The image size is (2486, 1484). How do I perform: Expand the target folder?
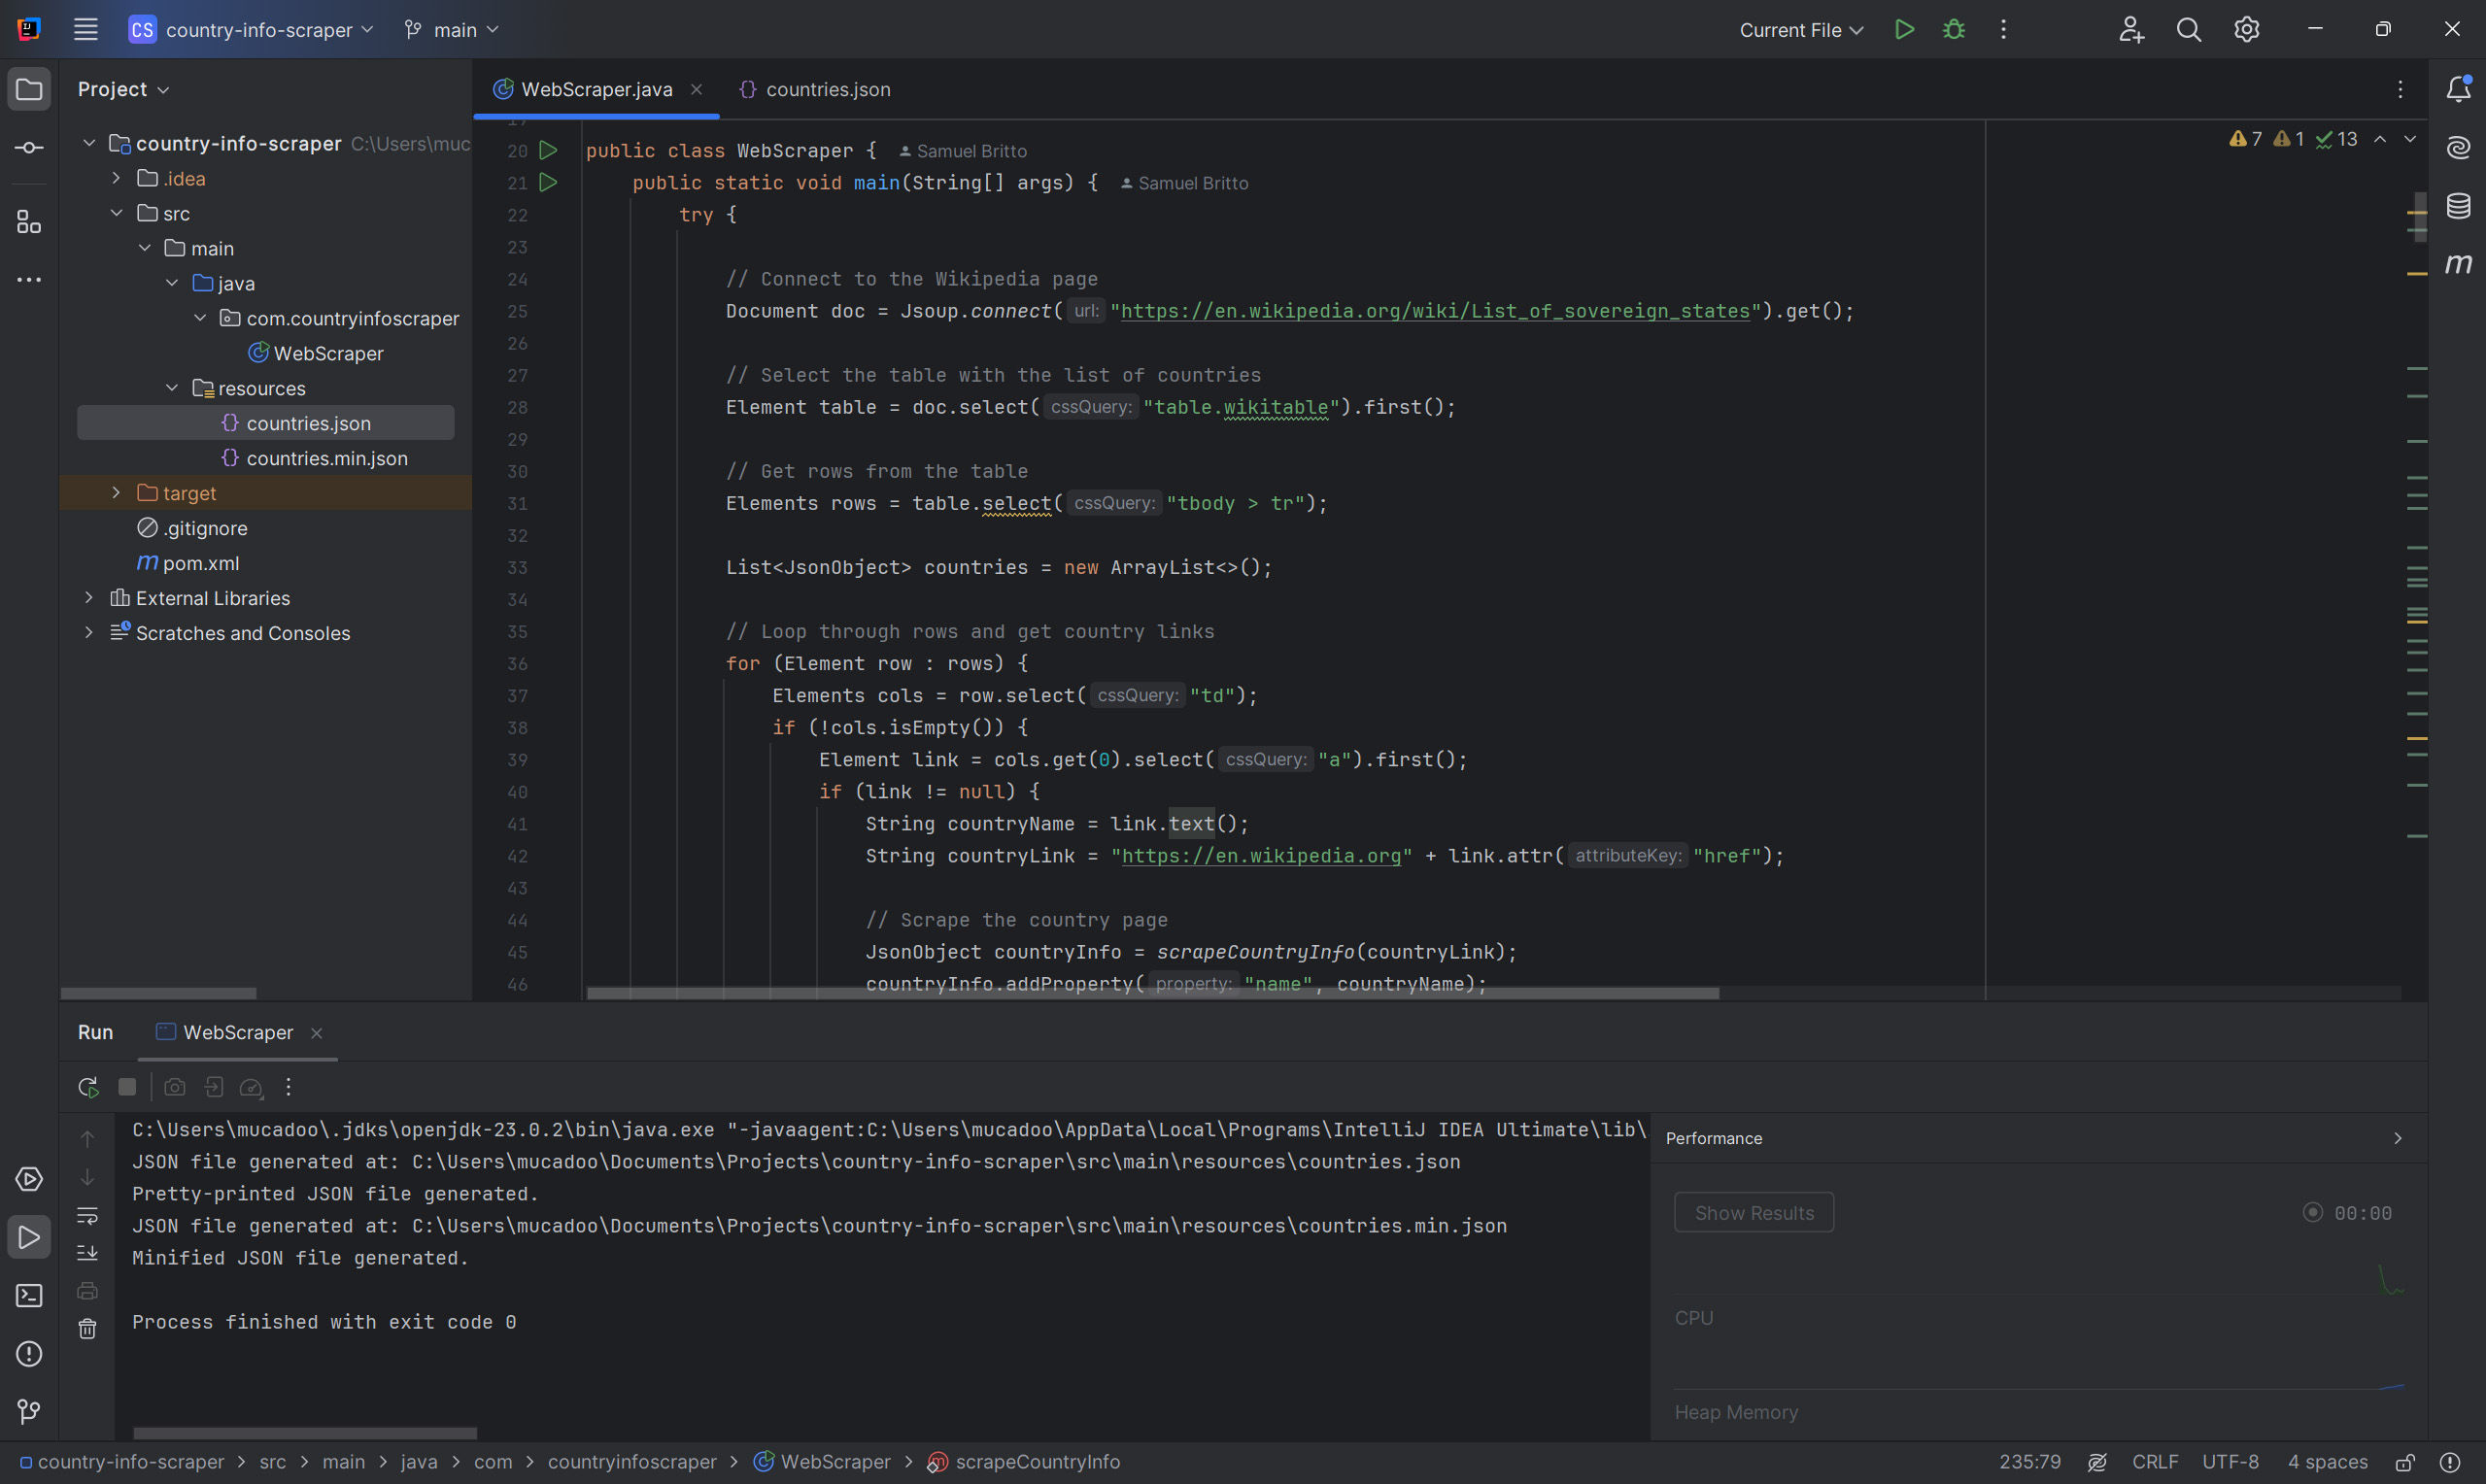(116, 493)
